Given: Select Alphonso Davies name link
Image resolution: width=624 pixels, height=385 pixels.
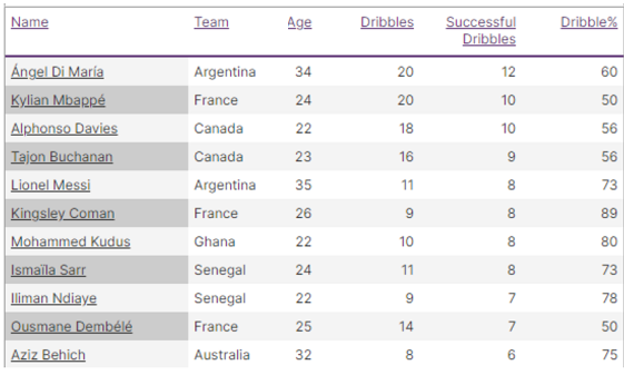Looking at the screenshot, I should click(64, 129).
